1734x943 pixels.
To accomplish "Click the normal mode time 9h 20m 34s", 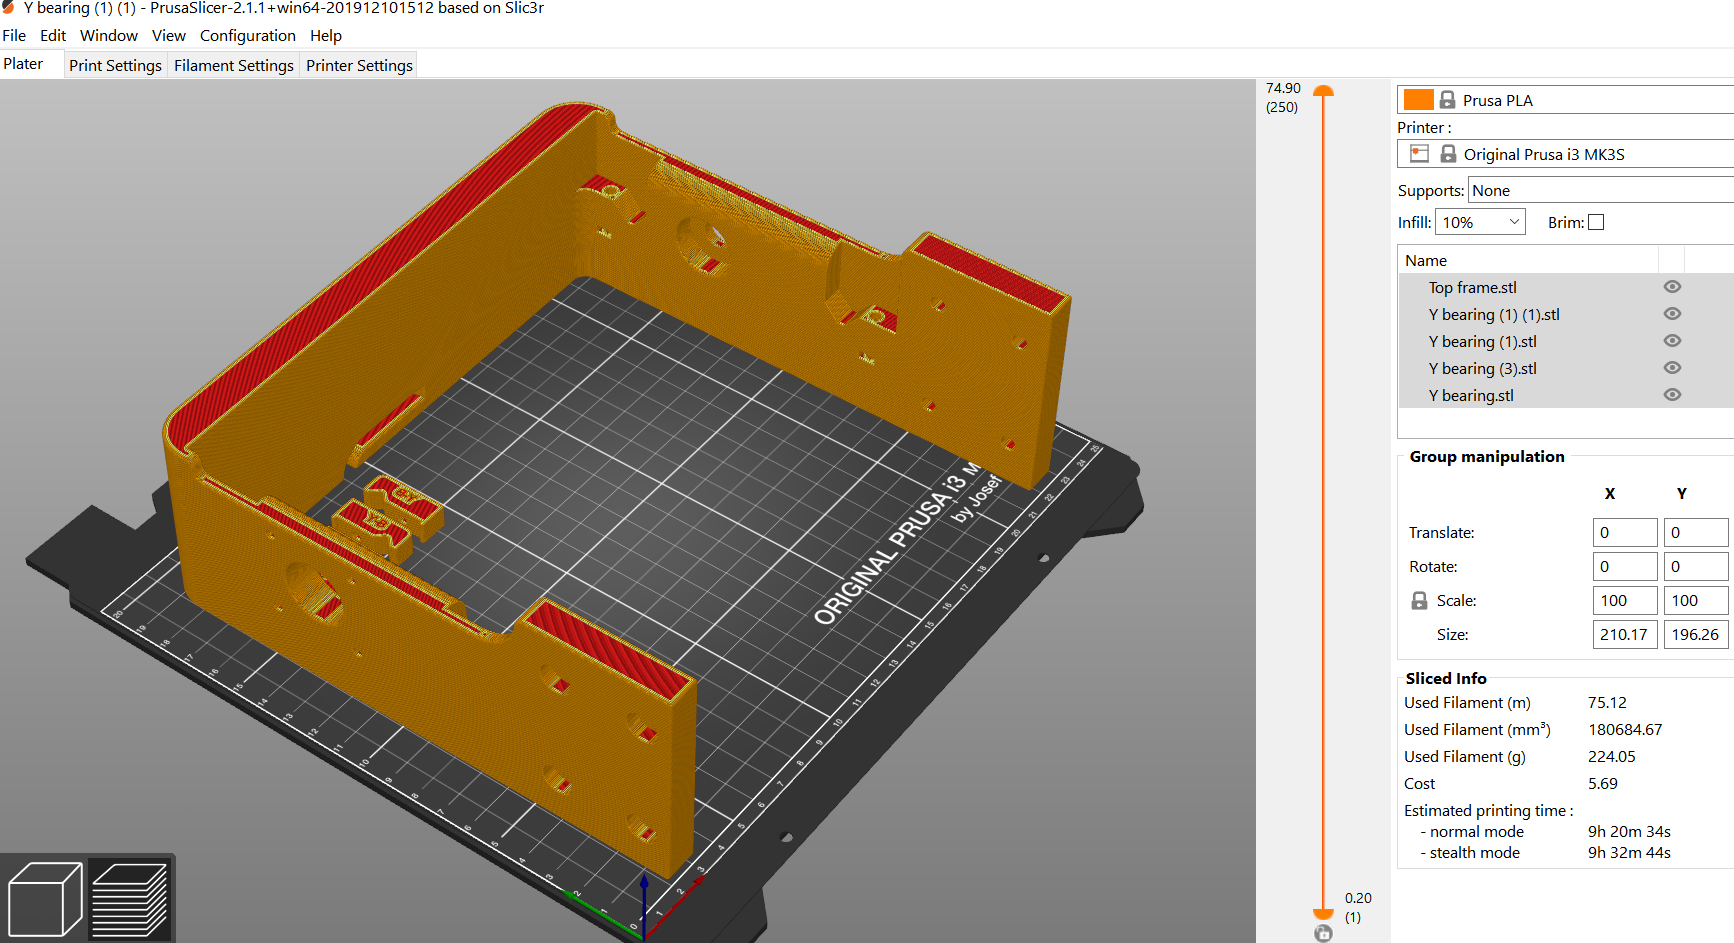I will coord(1629,832).
